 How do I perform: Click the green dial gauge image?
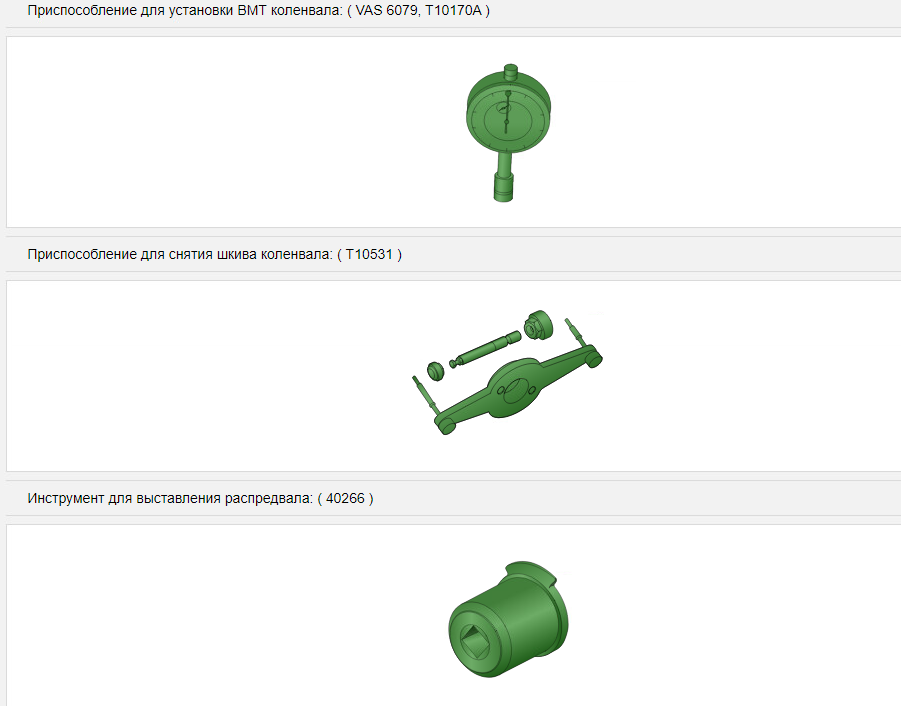click(x=508, y=133)
